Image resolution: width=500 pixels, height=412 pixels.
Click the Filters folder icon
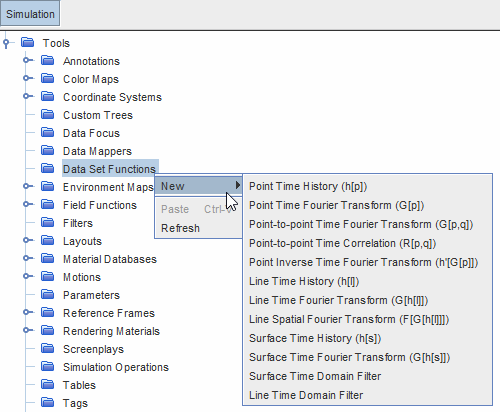pyautogui.click(x=48, y=222)
